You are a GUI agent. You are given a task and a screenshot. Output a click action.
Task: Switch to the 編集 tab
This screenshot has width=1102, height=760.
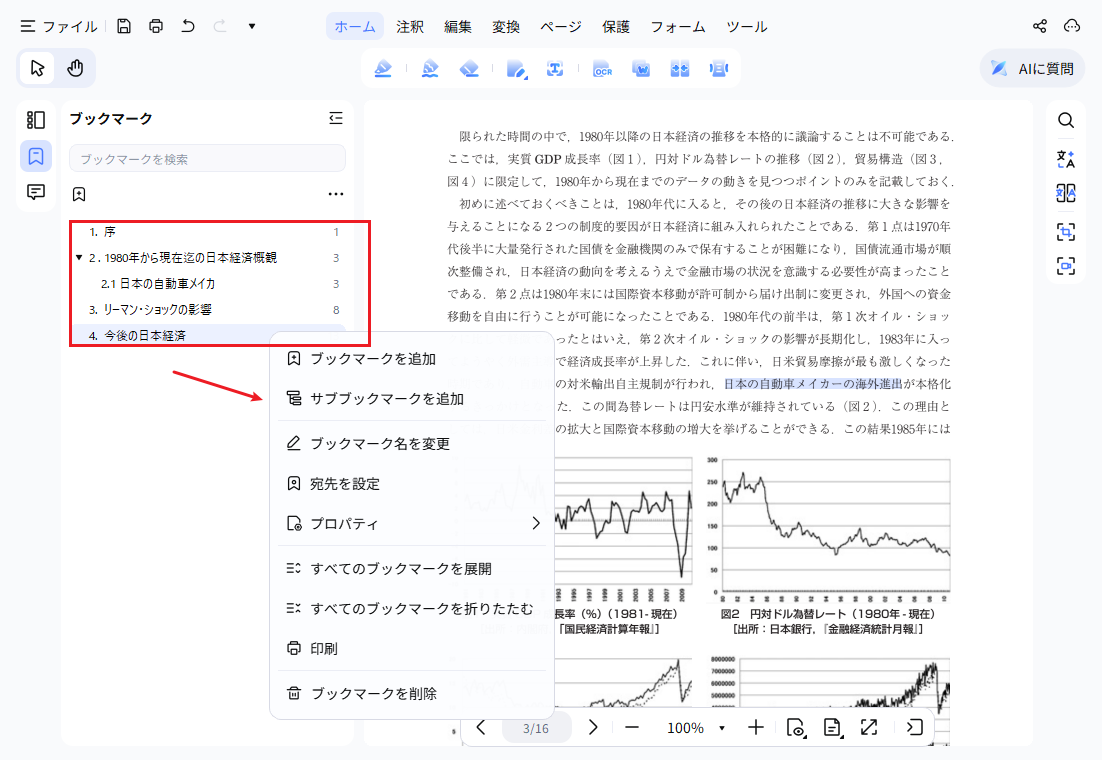coord(458,27)
